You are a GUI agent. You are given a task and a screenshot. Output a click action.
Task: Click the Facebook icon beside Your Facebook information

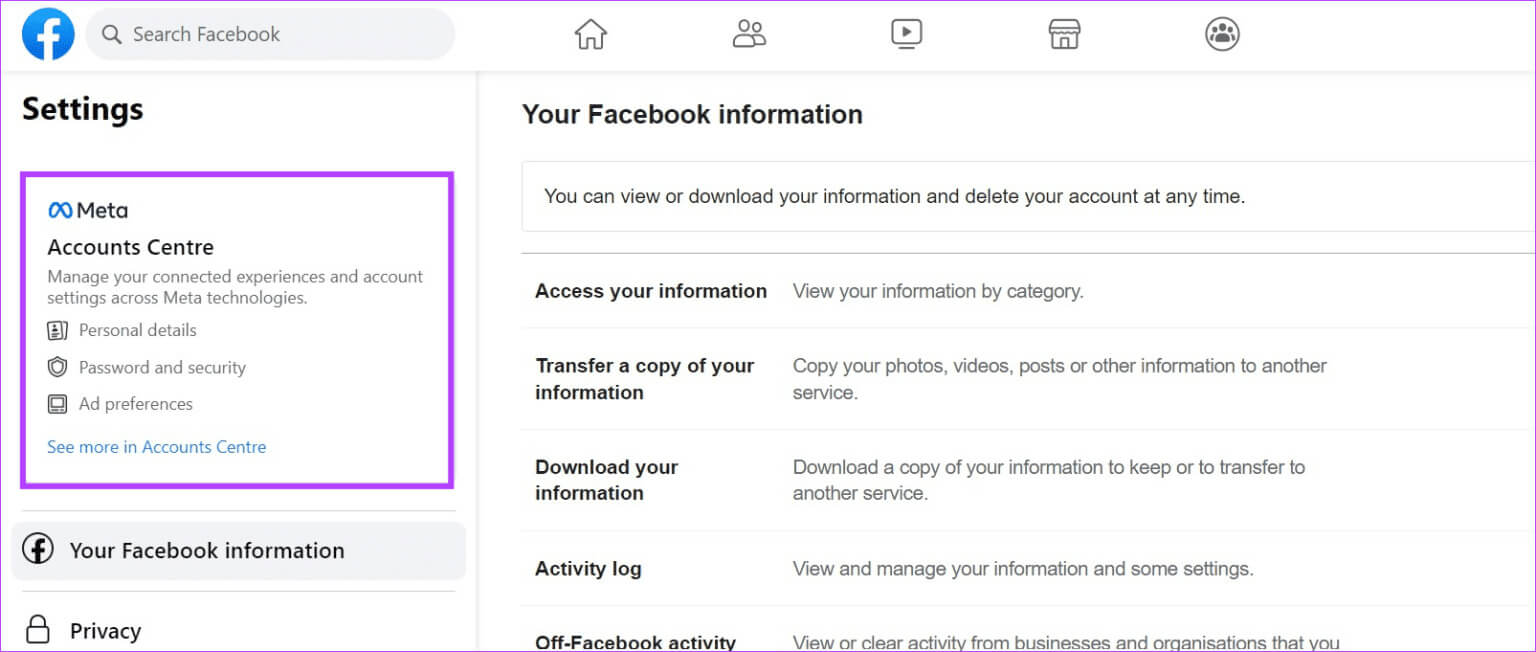(38, 549)
